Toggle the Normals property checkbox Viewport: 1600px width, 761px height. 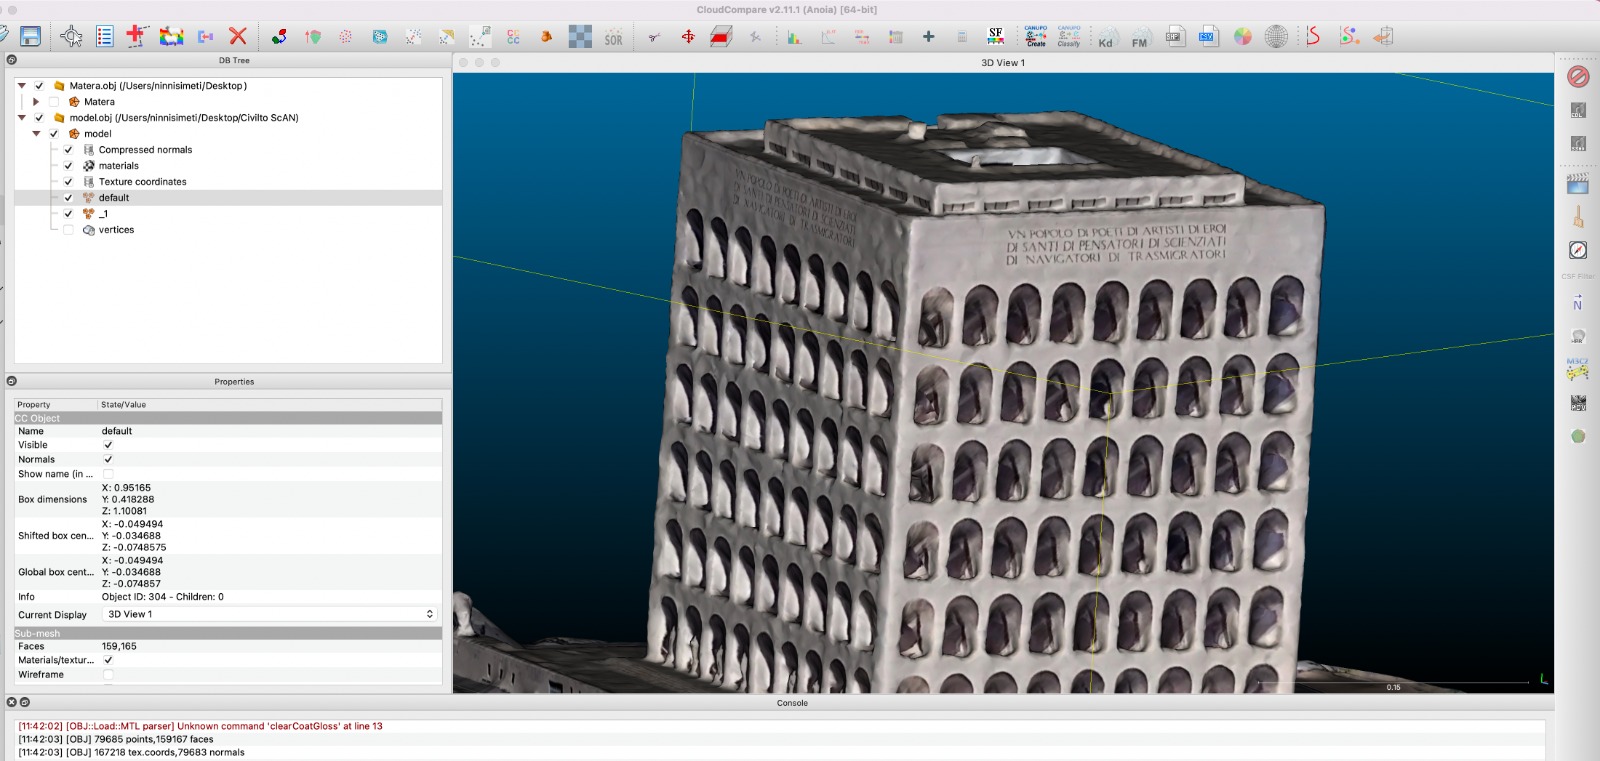point(108,460)
